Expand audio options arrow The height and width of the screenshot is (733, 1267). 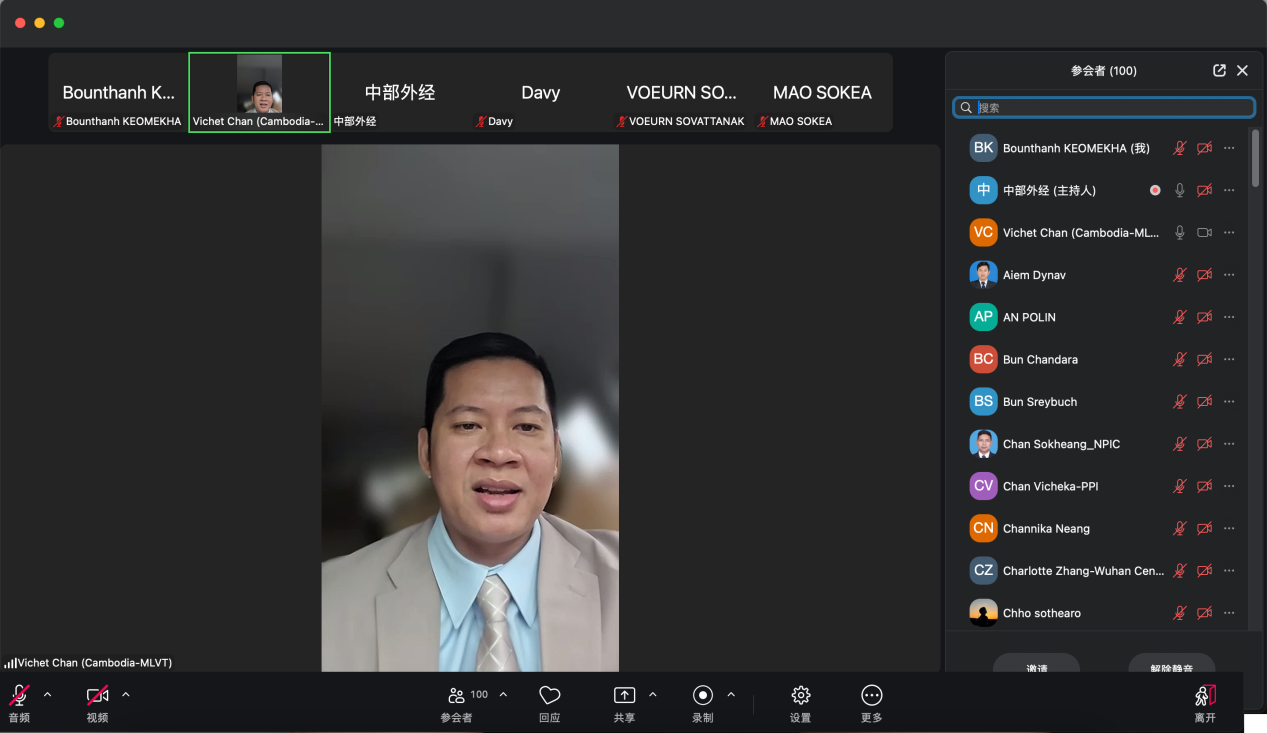pos(47,694)
